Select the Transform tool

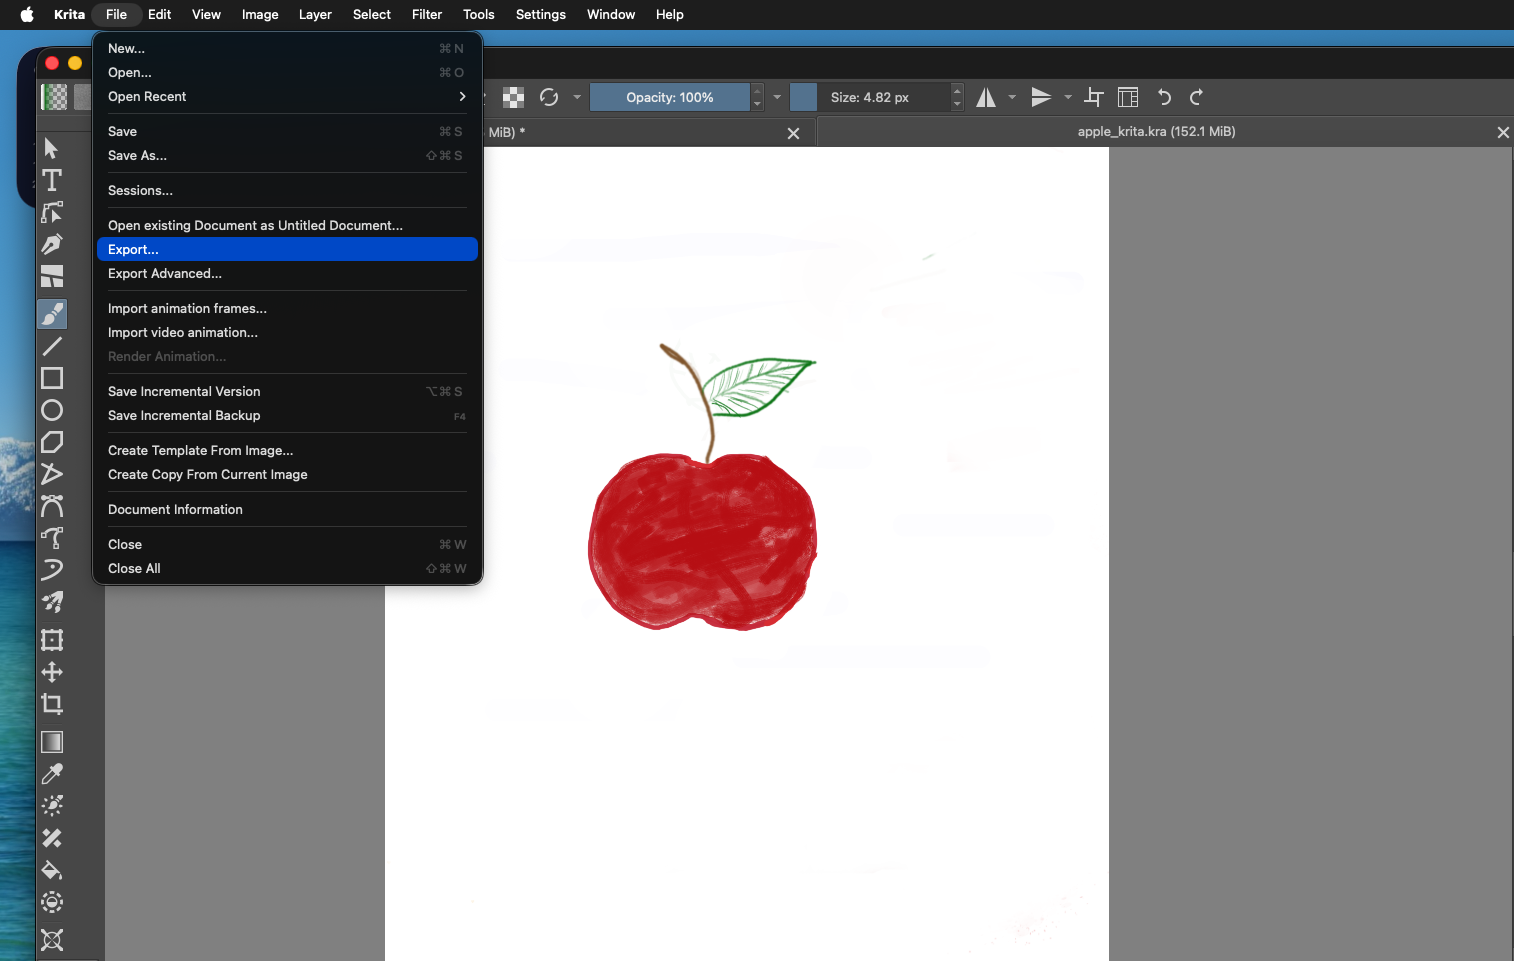pyautogui.click(x=52, y=640)
